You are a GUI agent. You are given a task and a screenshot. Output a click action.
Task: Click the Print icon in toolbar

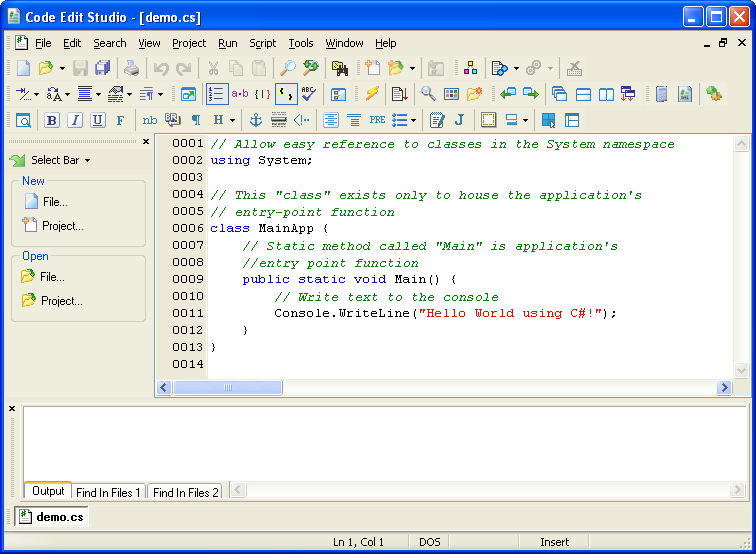pyautogui.click(x=131, y=68)
